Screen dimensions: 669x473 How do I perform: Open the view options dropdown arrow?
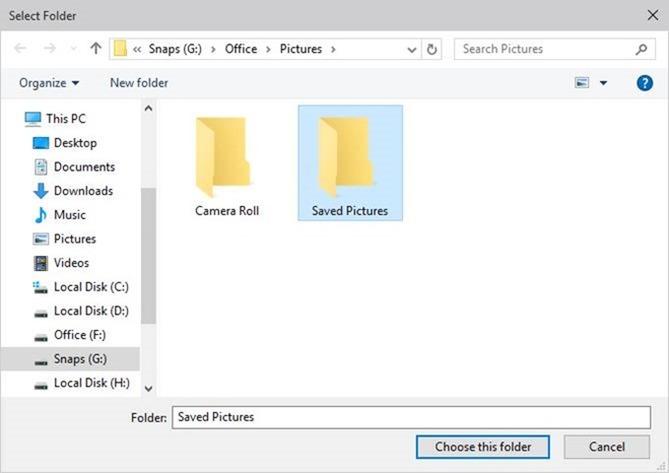[x=603, y=83]
